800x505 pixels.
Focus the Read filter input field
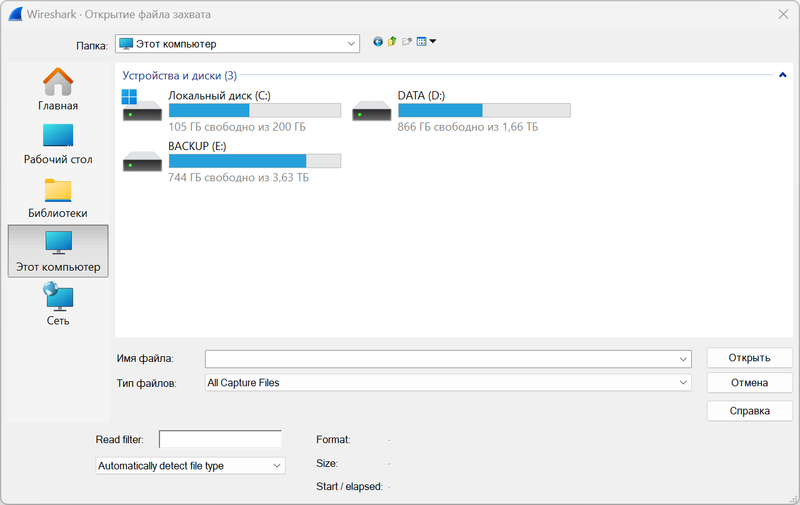coord(220,439)
